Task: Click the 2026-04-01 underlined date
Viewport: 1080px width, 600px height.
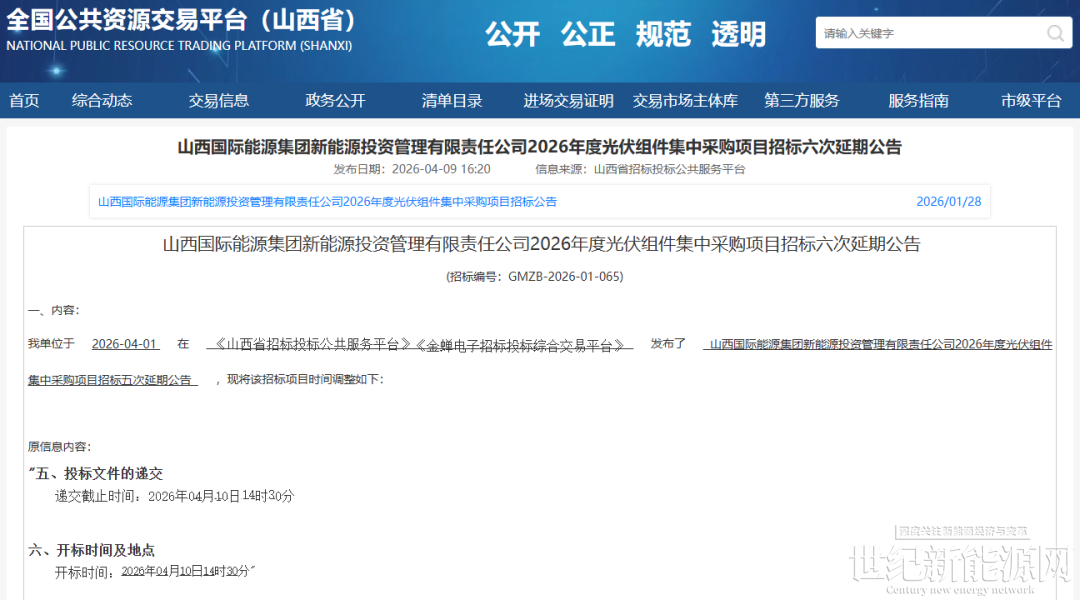Action: tap(125, 344)
